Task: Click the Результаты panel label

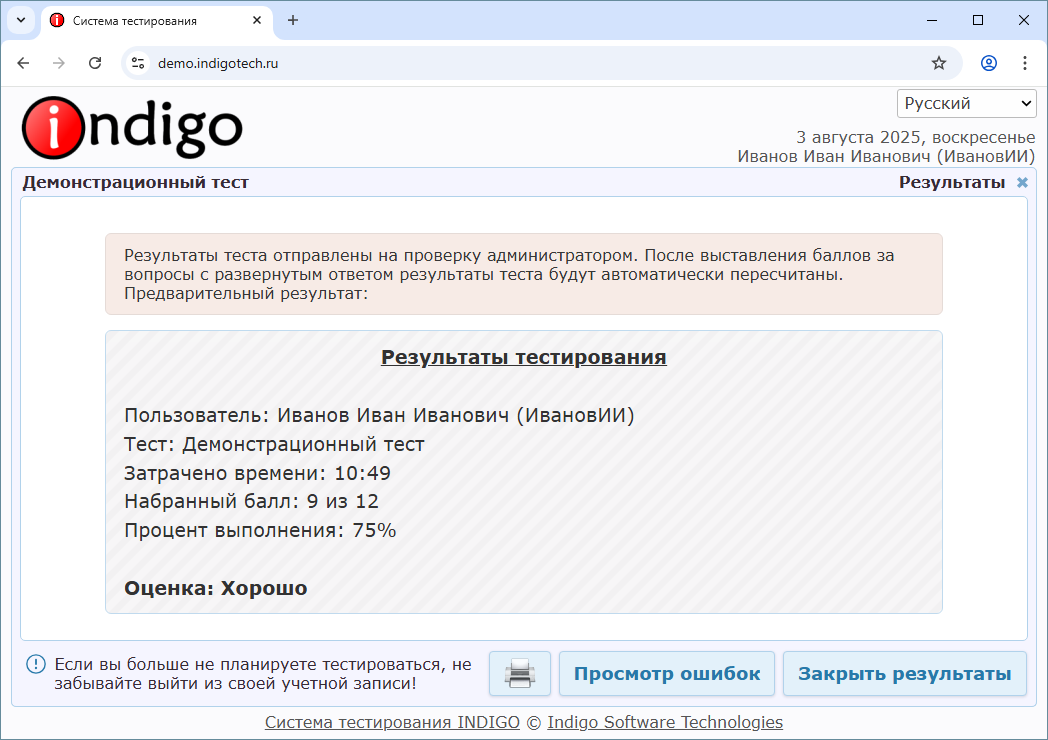Action: click(x=952, y=182)
